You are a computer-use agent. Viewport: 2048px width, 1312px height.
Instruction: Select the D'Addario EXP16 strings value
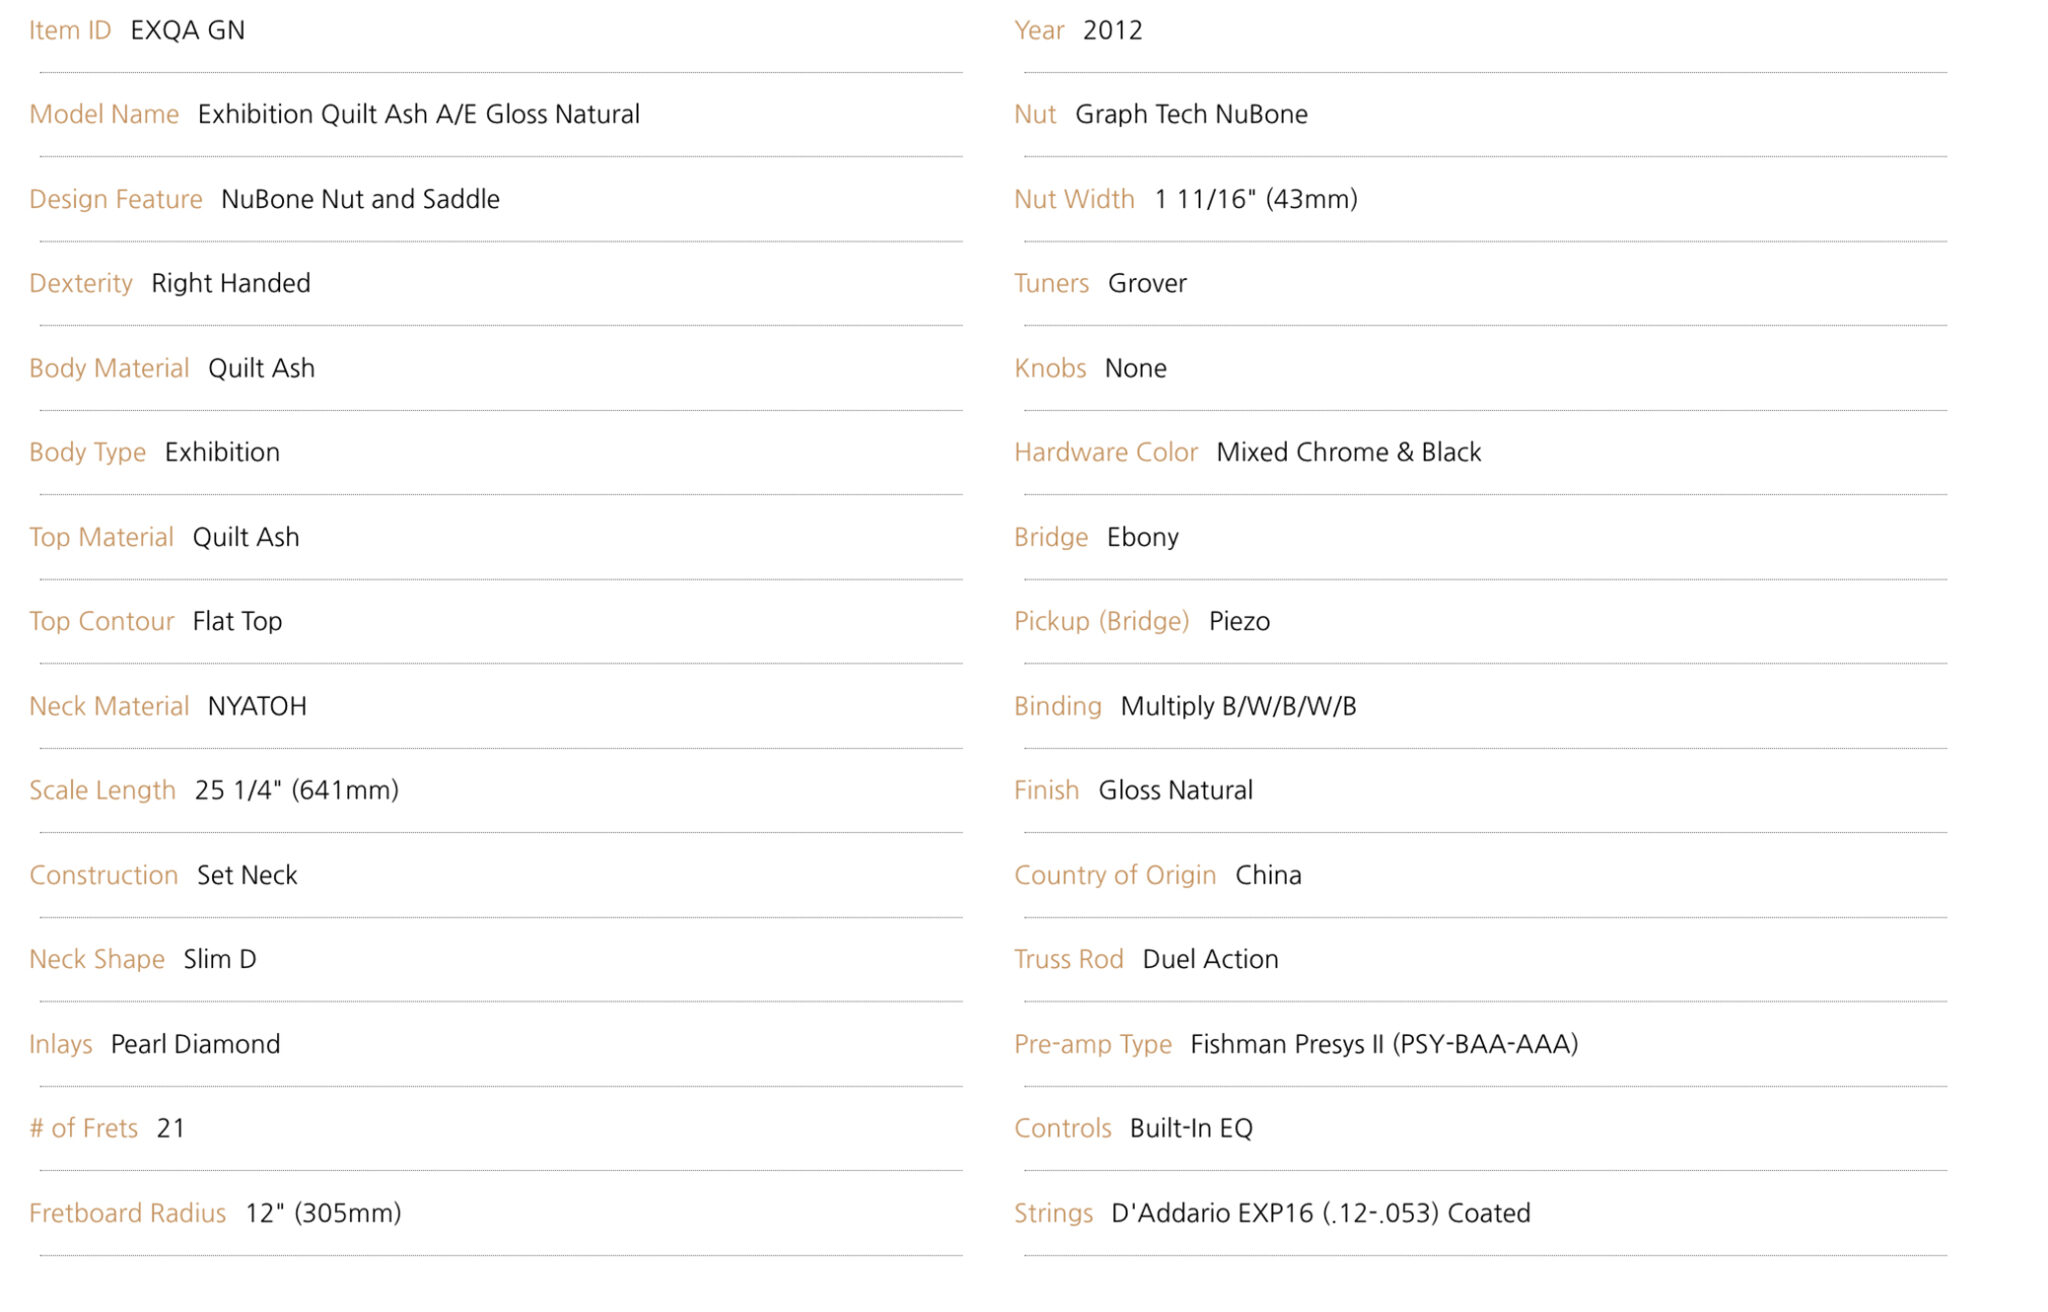[x=1320, y=1213]
